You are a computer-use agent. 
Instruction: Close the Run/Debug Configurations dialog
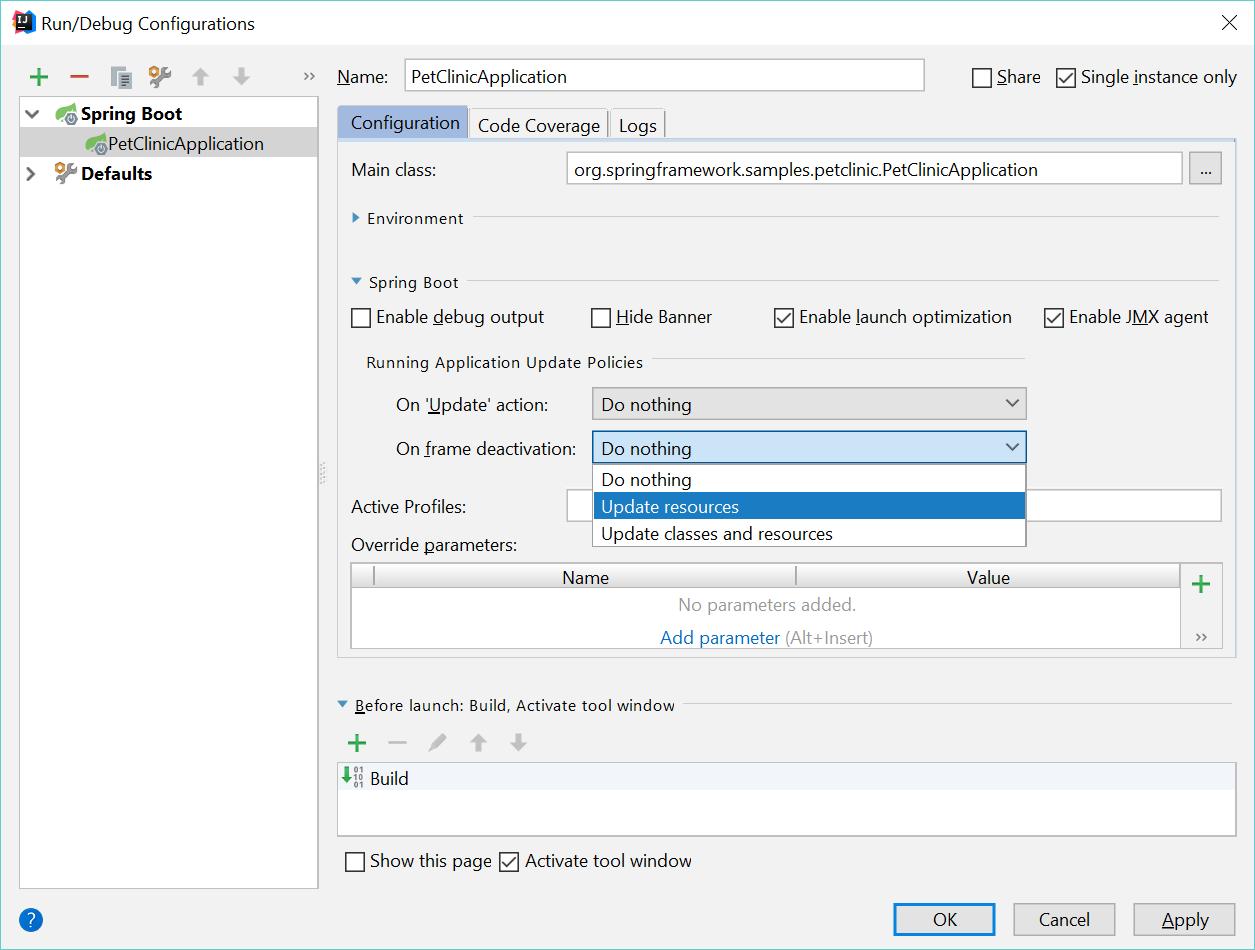click(x=1229, y=23)
